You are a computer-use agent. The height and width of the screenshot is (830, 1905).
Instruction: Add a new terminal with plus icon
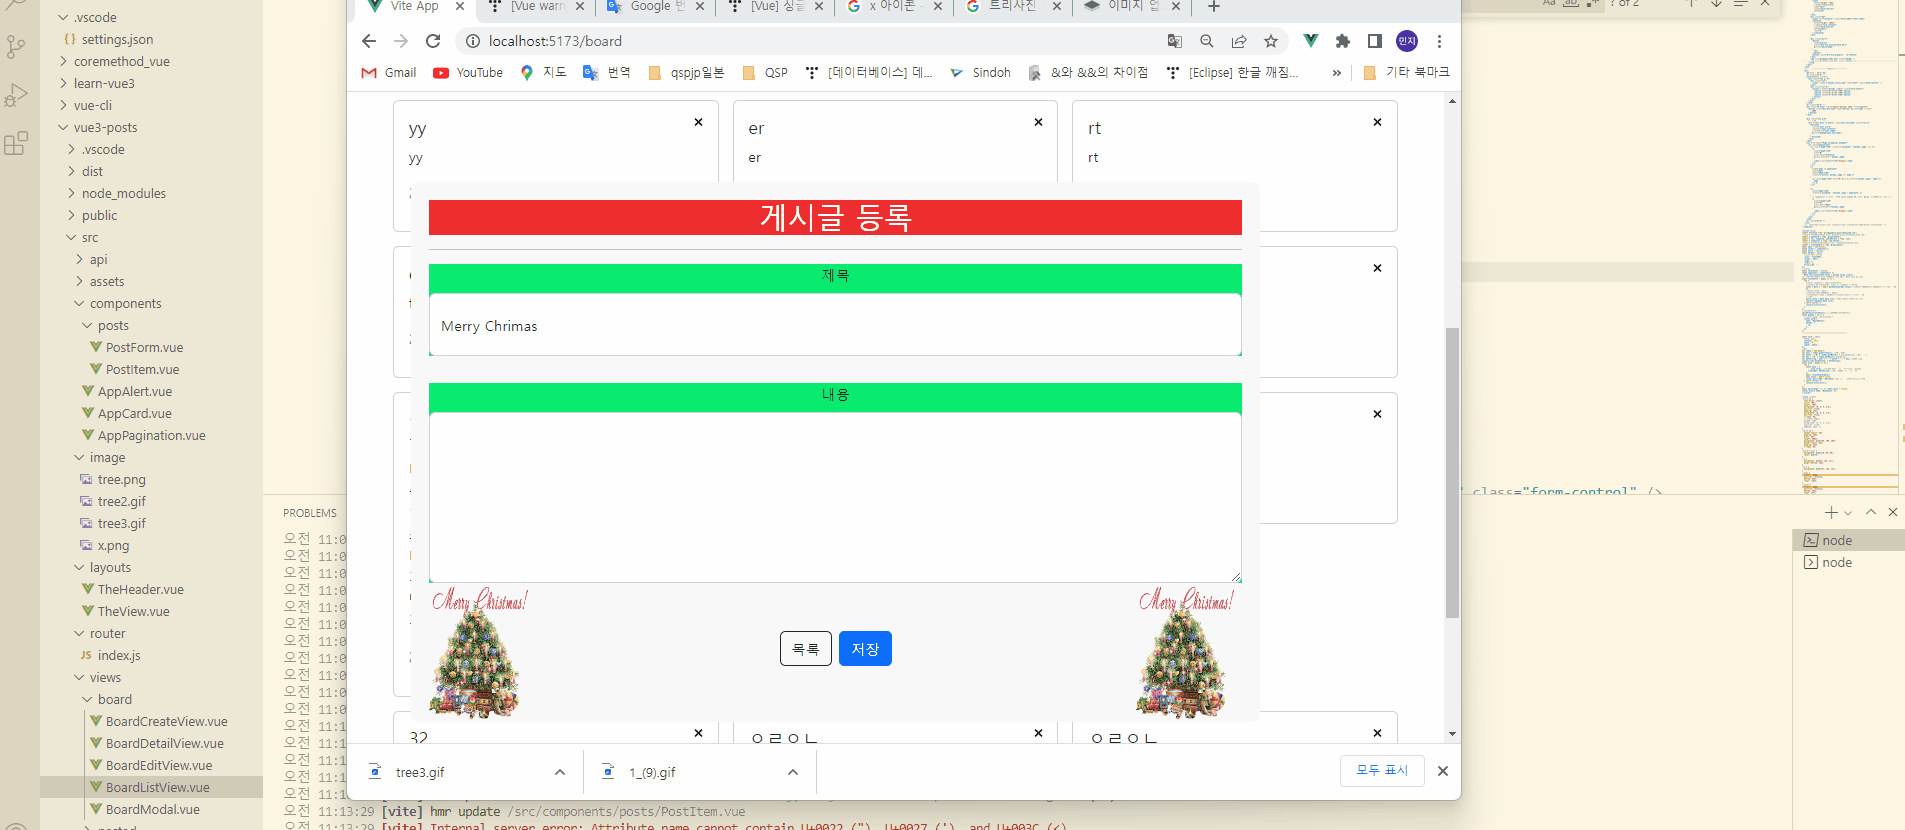[x=1831, y=512]
